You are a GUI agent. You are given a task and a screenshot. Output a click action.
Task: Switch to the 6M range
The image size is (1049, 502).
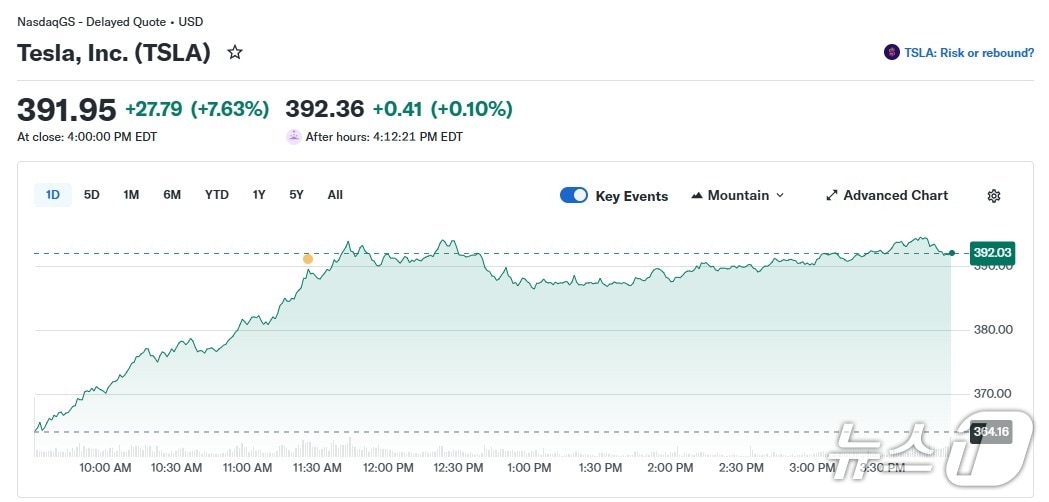[x=172, y=195]
